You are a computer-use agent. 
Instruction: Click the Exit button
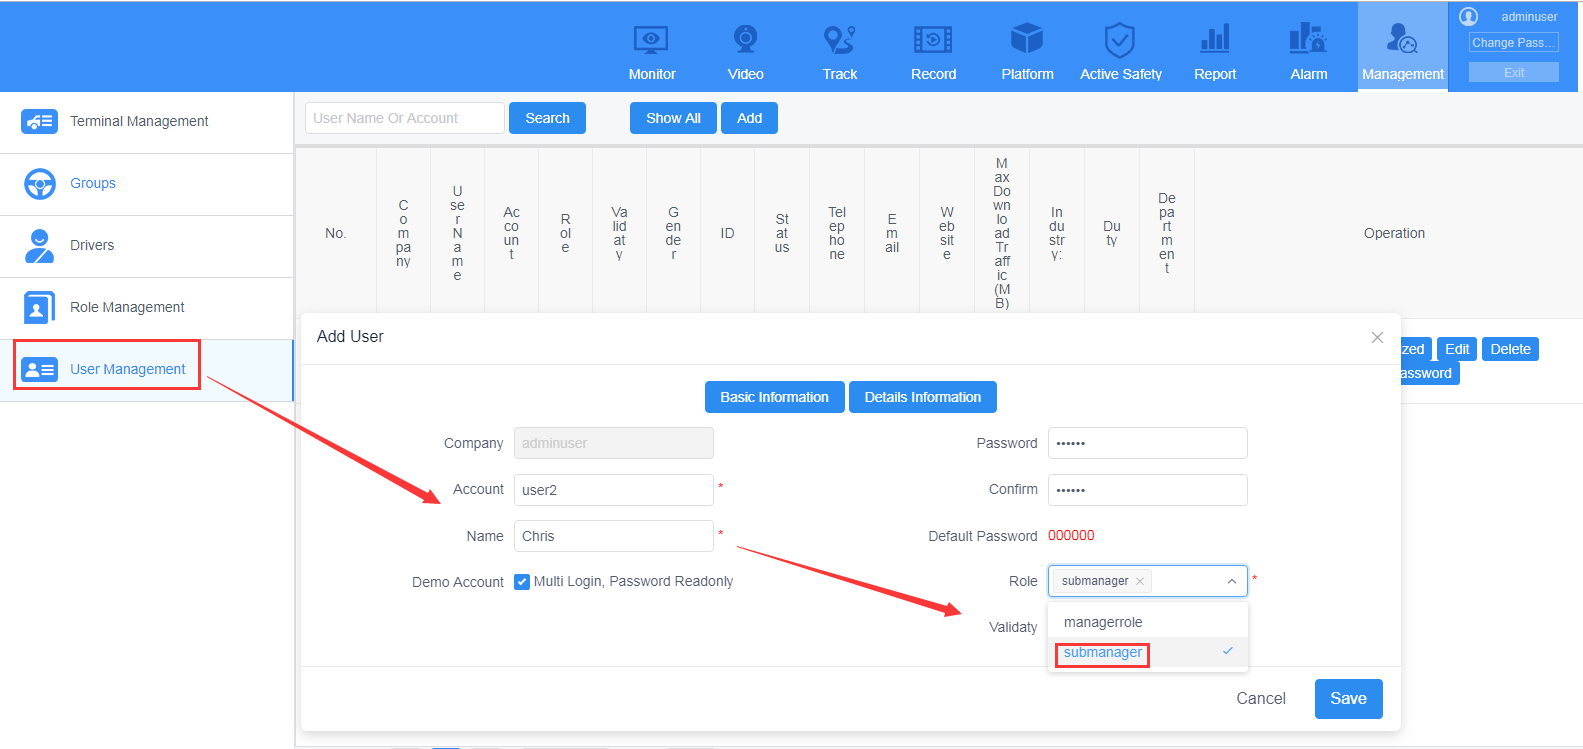tap(1513, 72)
